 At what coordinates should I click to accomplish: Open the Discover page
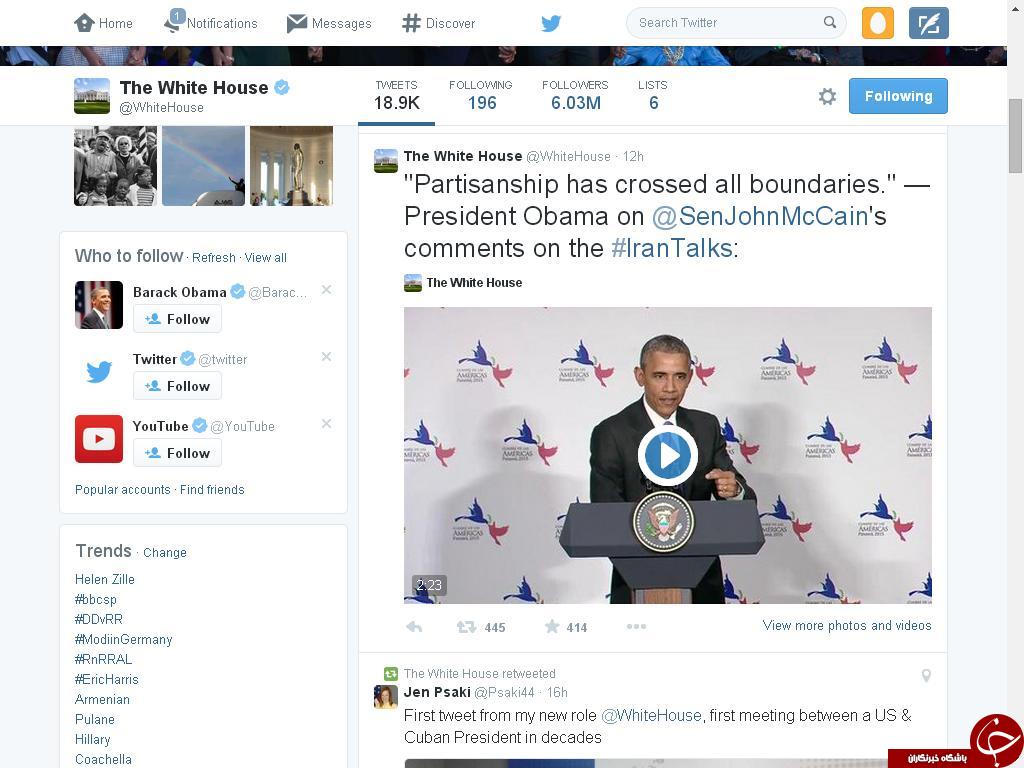pos(439,24)
